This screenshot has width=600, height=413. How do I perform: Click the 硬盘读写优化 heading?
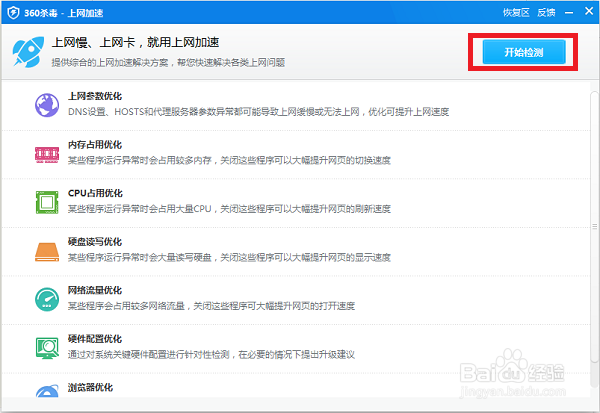coord(95,242)
